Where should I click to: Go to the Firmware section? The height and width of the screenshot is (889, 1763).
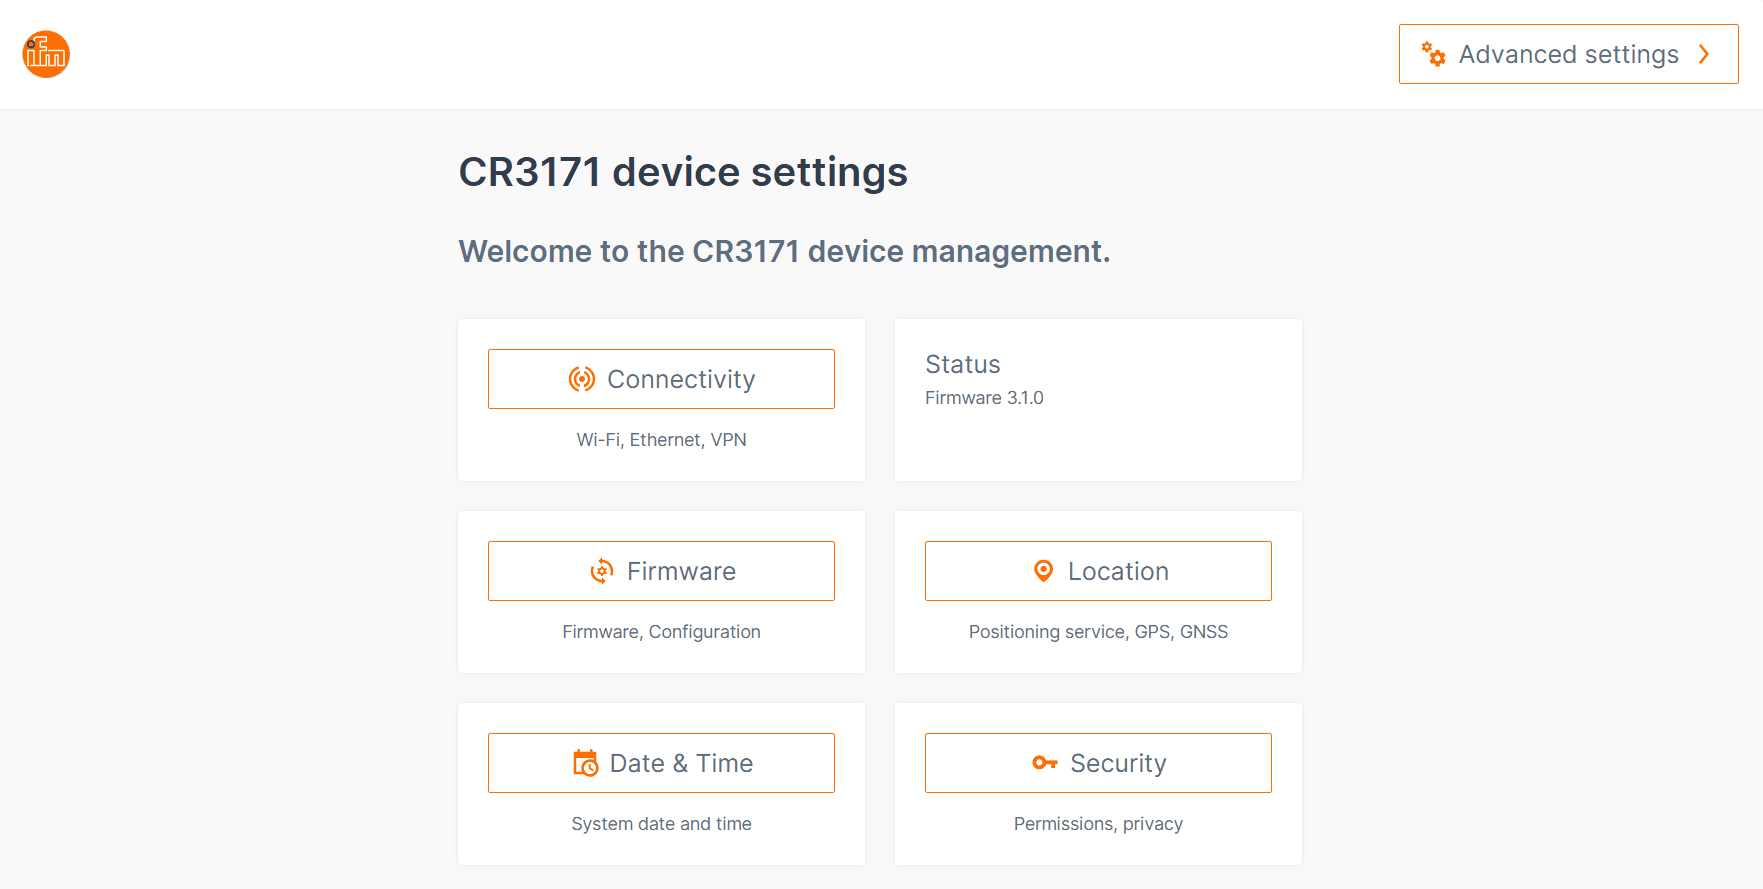[662, 571]
